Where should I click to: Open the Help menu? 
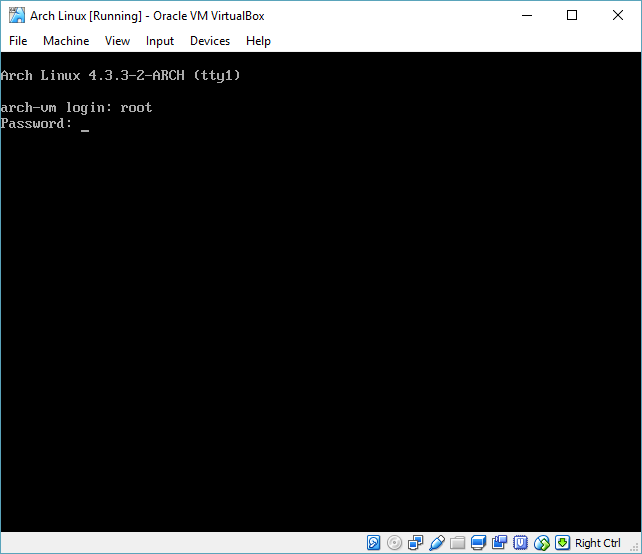pos(258,41)
